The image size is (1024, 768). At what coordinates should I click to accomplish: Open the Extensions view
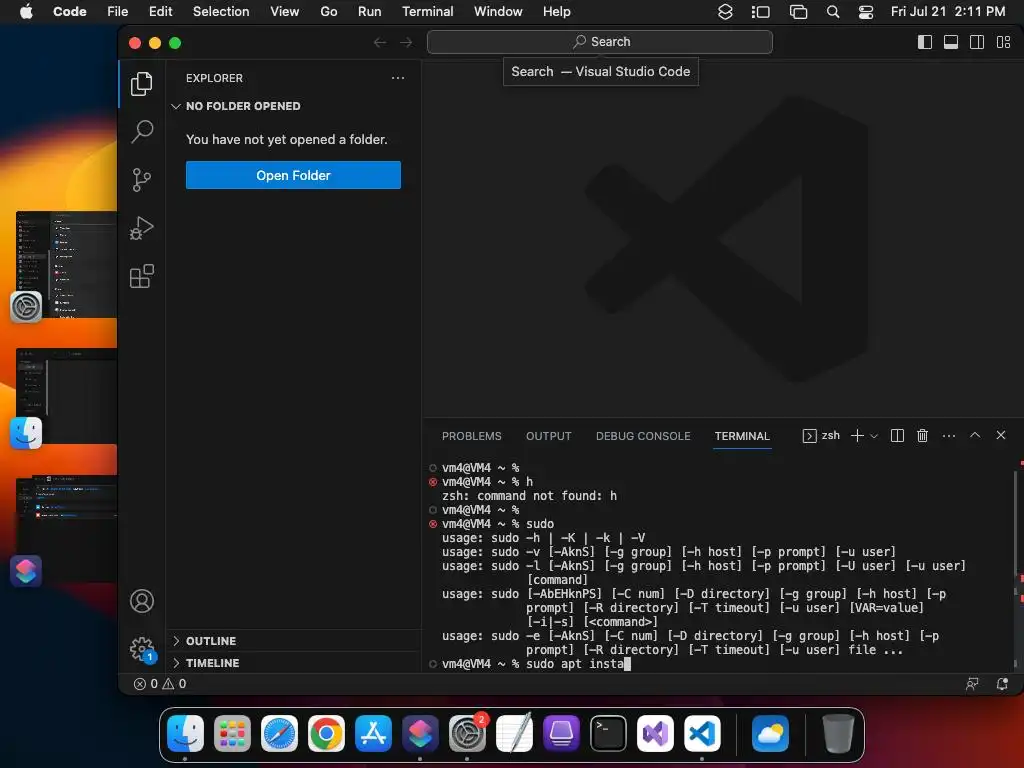141,276
